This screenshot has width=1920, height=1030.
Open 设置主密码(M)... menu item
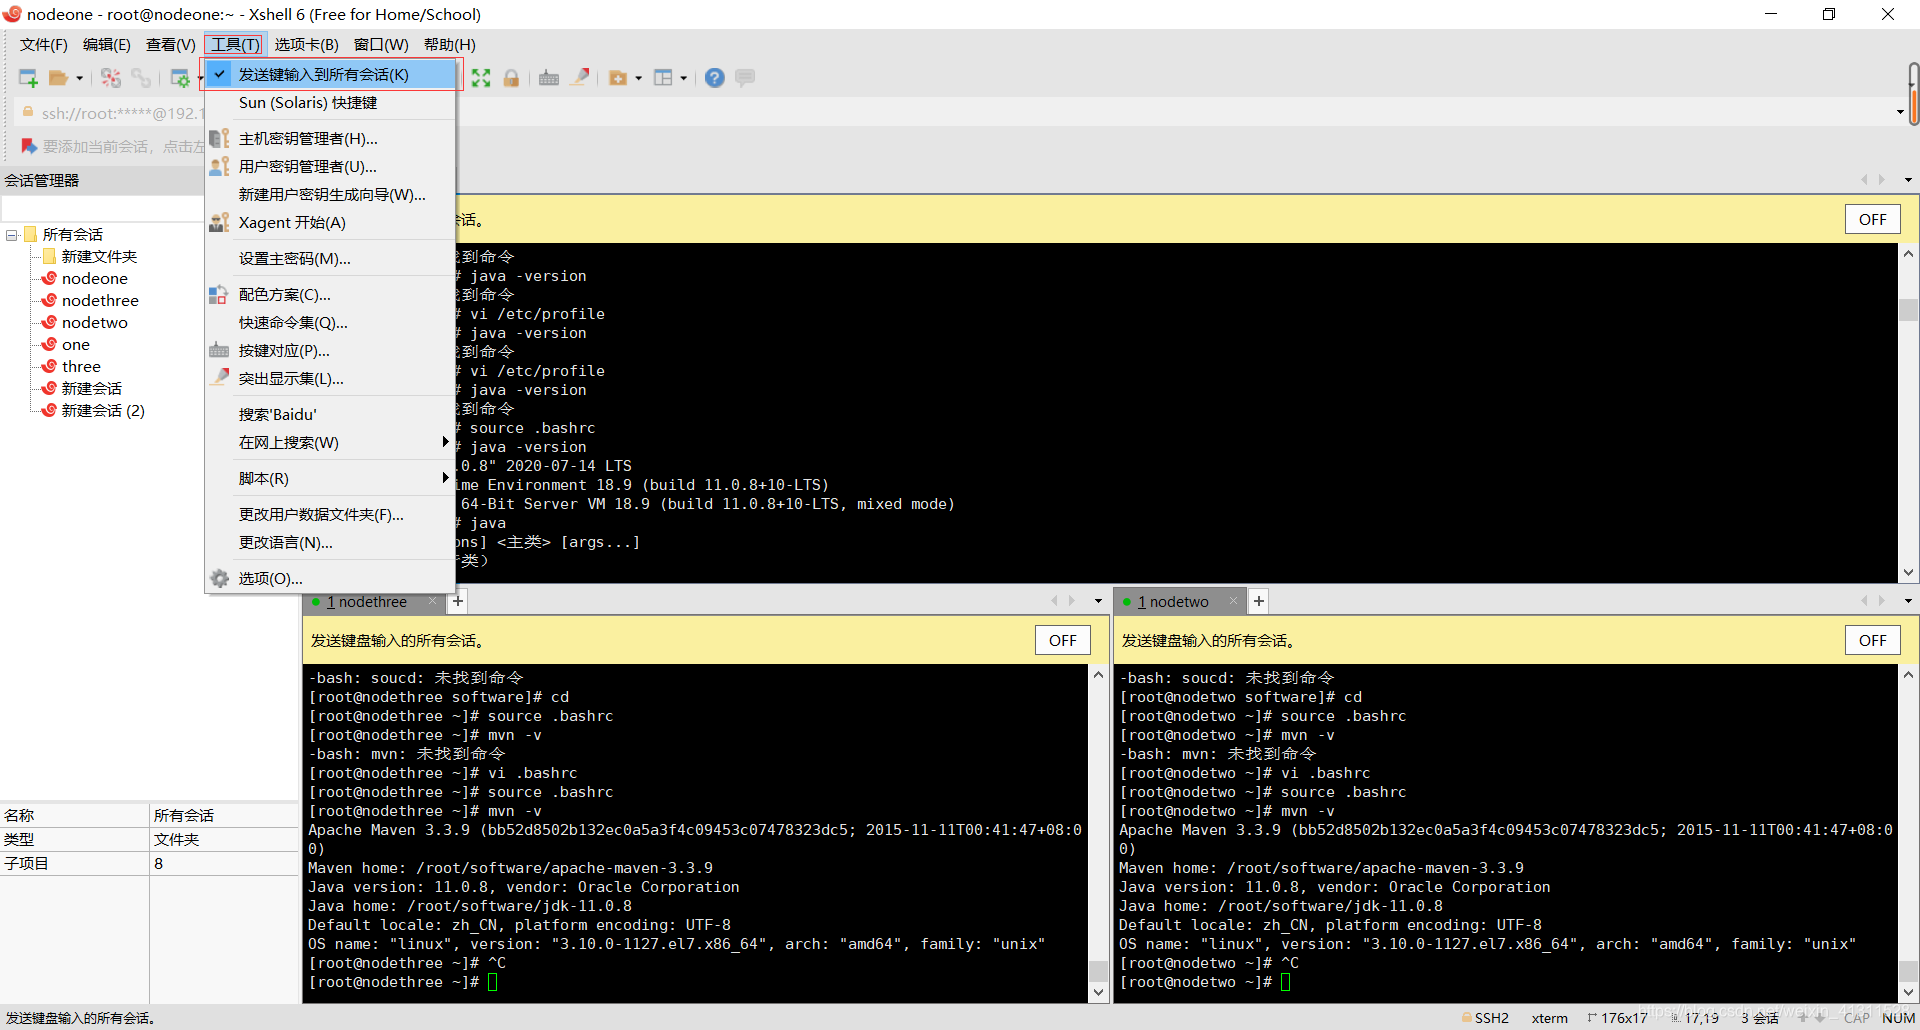click(x=331, y=259)
